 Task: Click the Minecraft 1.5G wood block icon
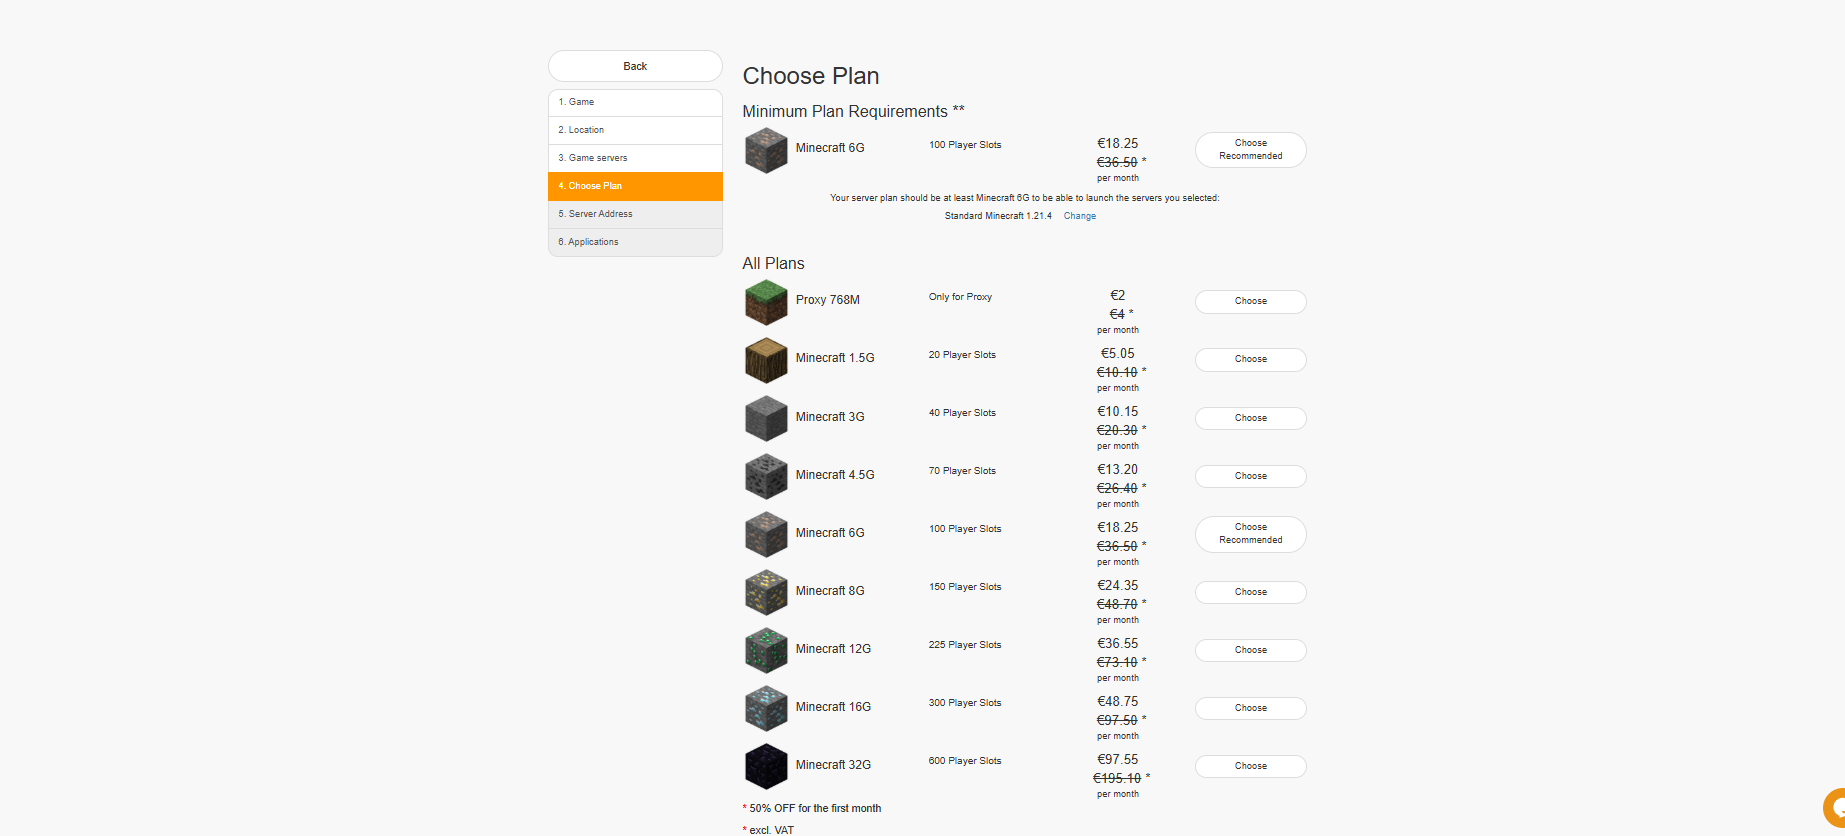pos(766,360)
